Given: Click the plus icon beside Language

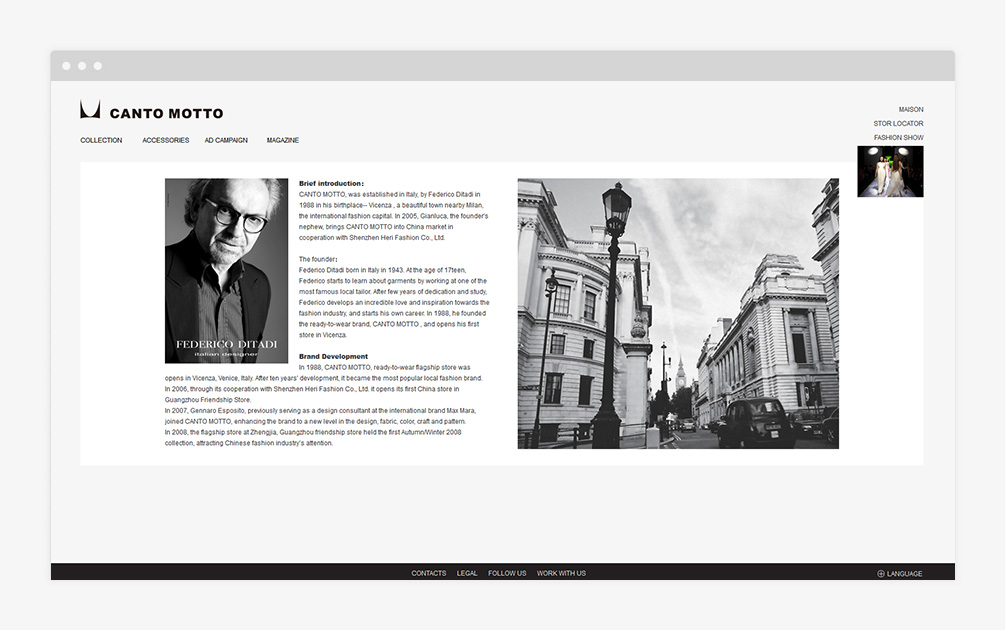Looking at the screenshot, I should point(881,574).
